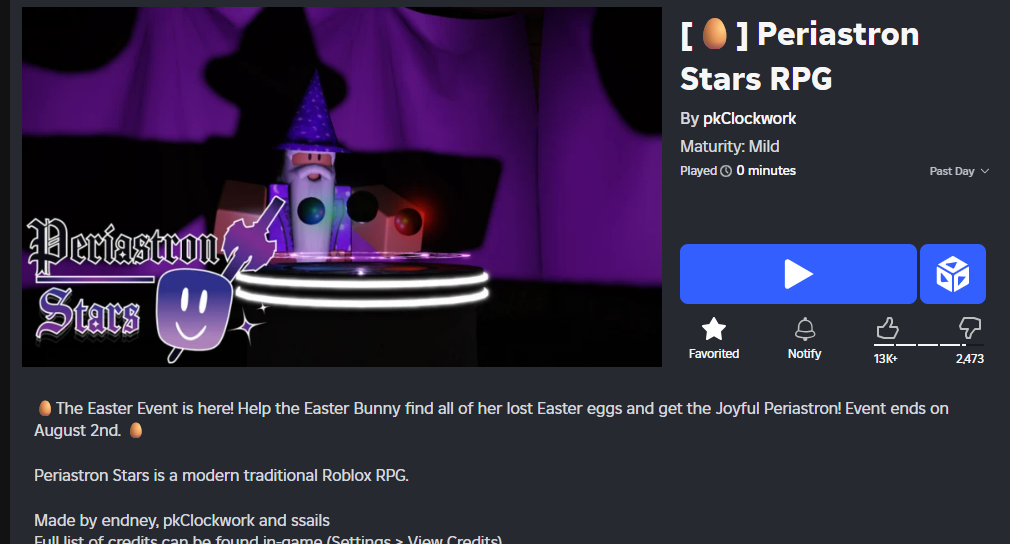
Task: Click the blue Play button
Action: click(x=798, y=274)
